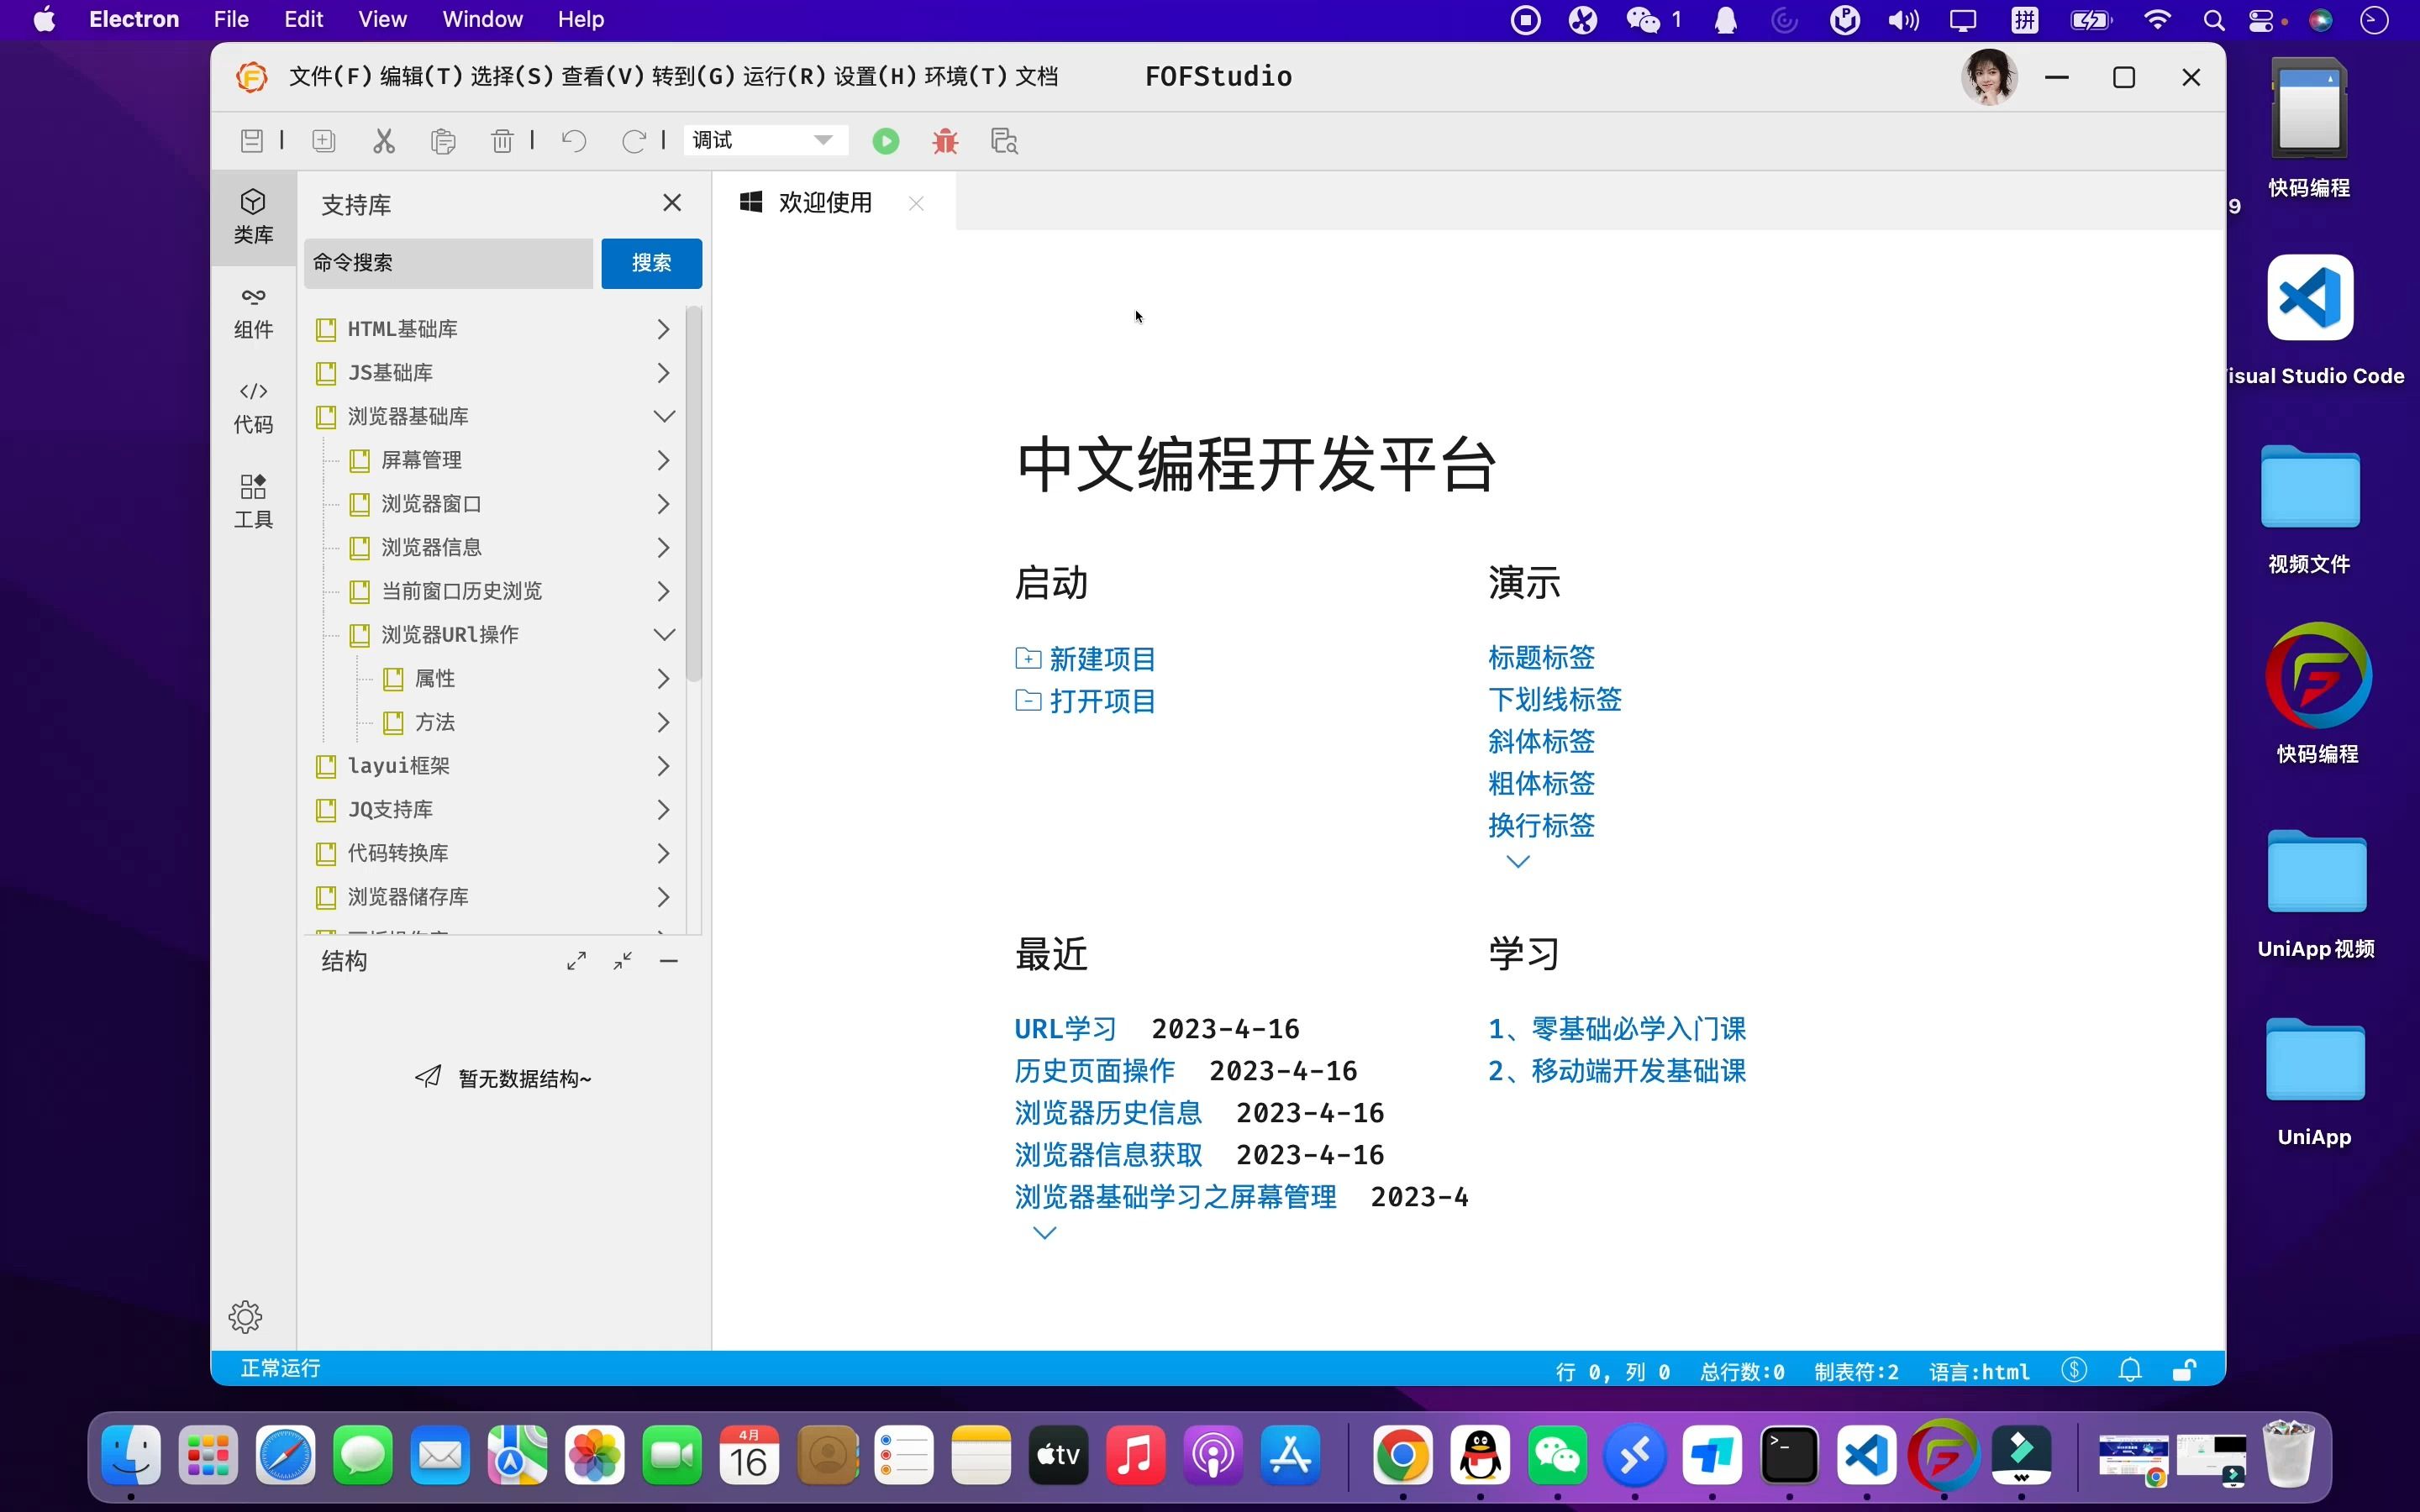The image size is (2420, 1512).
Task: Start debugging with the red bug icon
Action: click(x=945, y=141)
